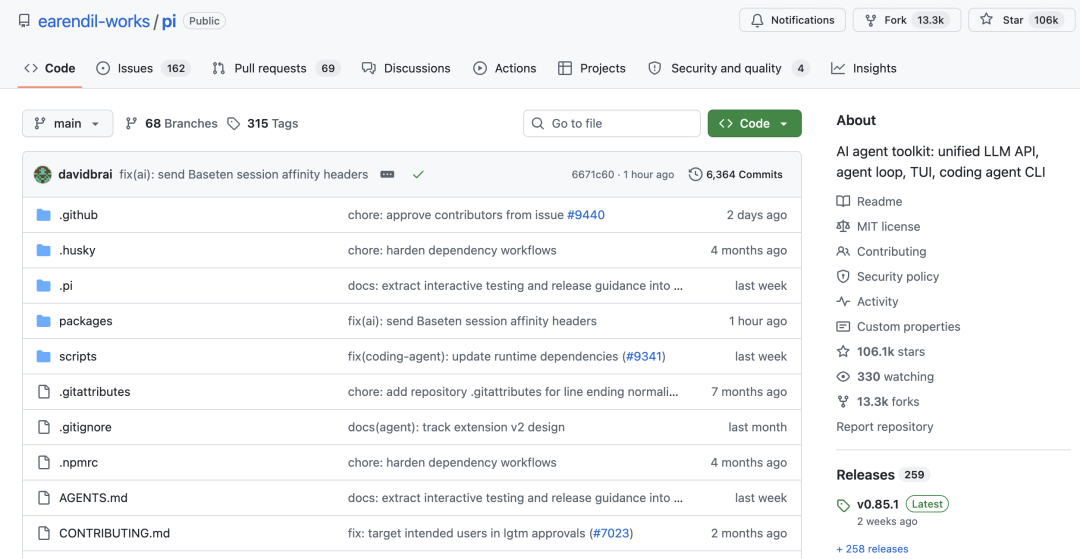
Task: Open the Contributing link in About
Action: (x=881, y=251)
